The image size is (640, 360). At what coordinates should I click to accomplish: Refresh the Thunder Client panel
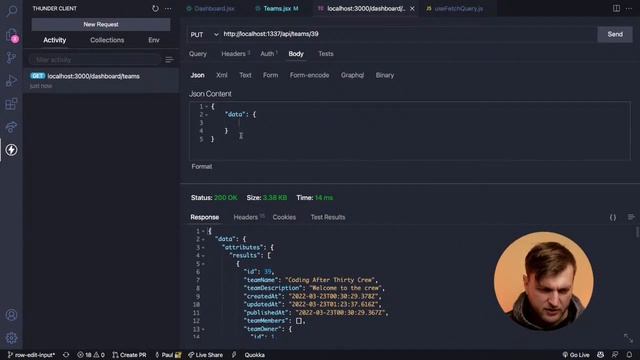pyautogui.click(x=155, y=8)
